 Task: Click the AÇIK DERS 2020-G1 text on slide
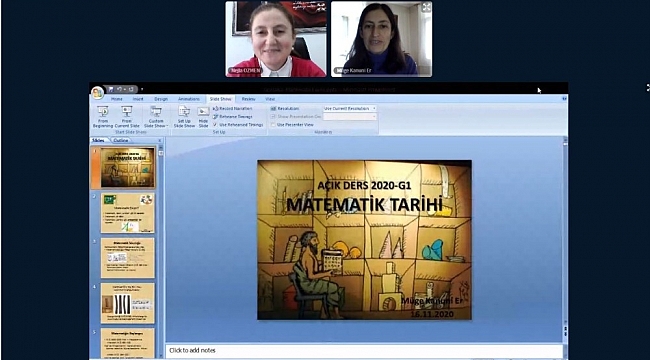[x=364, y=186]
